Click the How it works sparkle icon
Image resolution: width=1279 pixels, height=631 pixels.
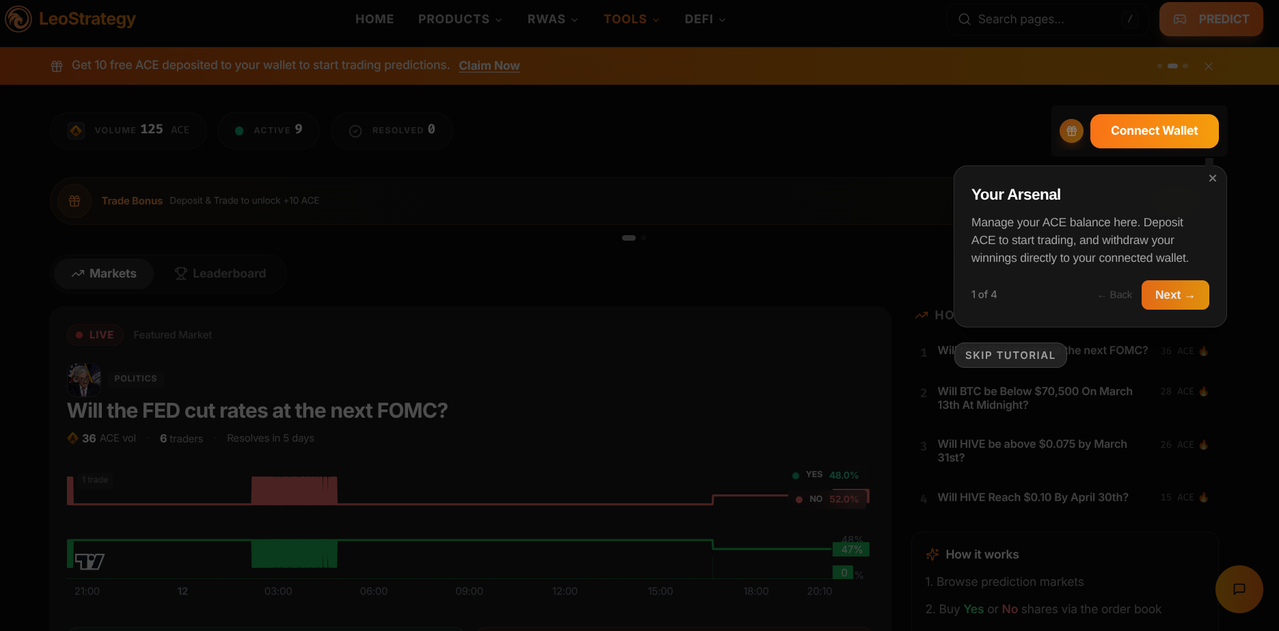[933, 554]
